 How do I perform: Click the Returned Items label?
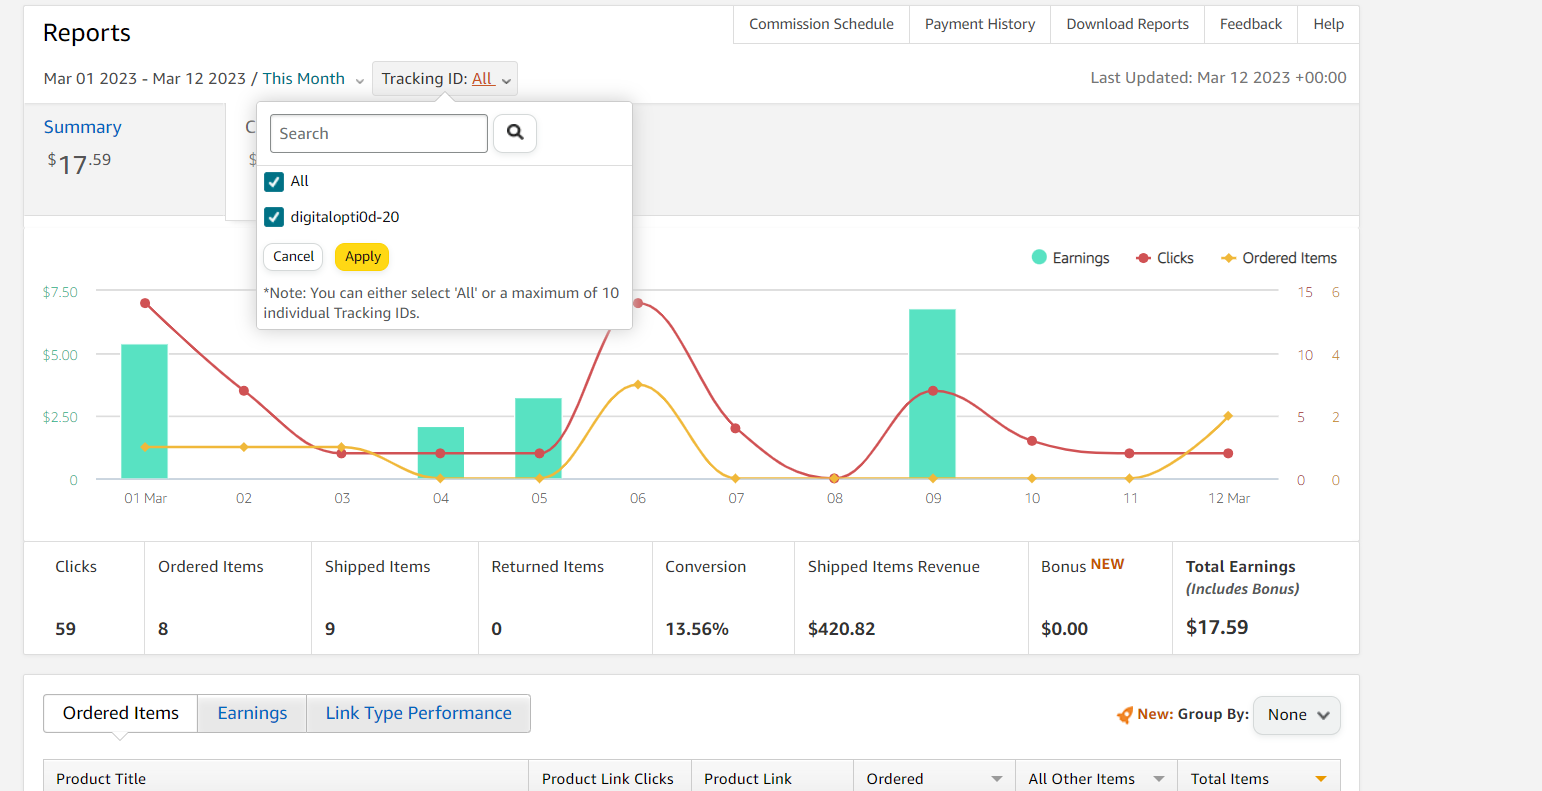(x=548, y=567)
